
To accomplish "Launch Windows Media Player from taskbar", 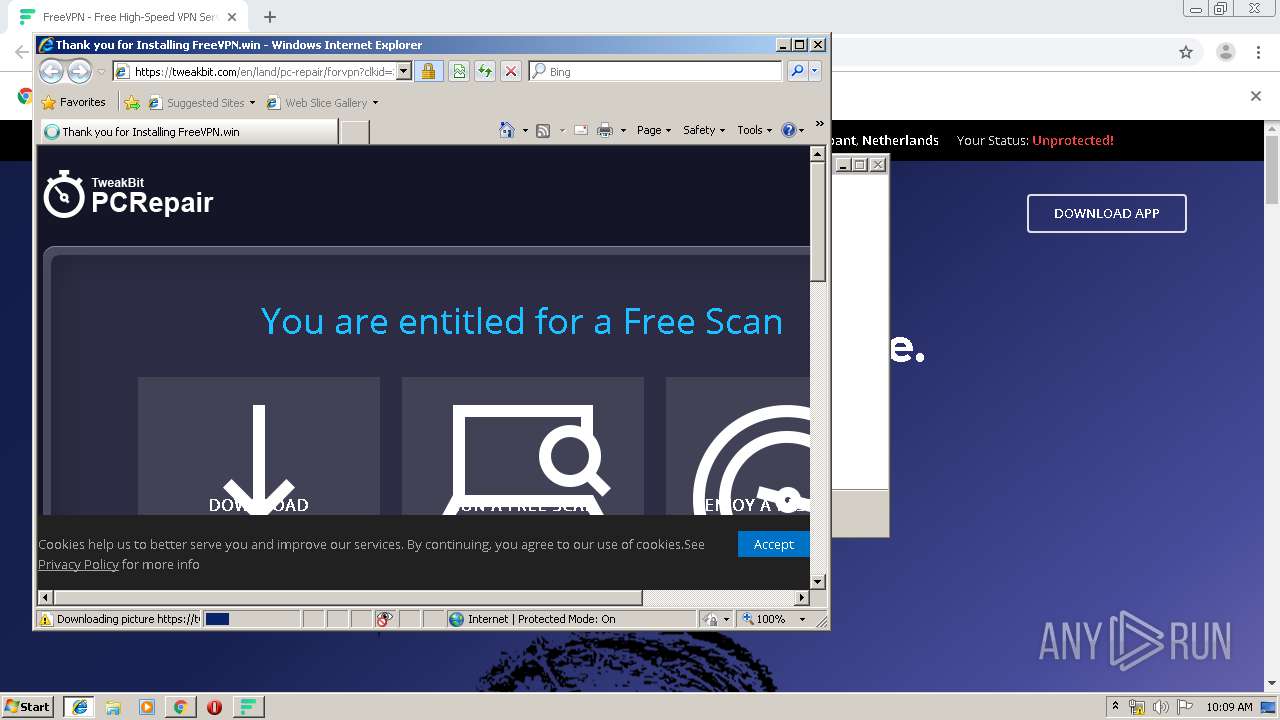I will [x=147, y=706].
